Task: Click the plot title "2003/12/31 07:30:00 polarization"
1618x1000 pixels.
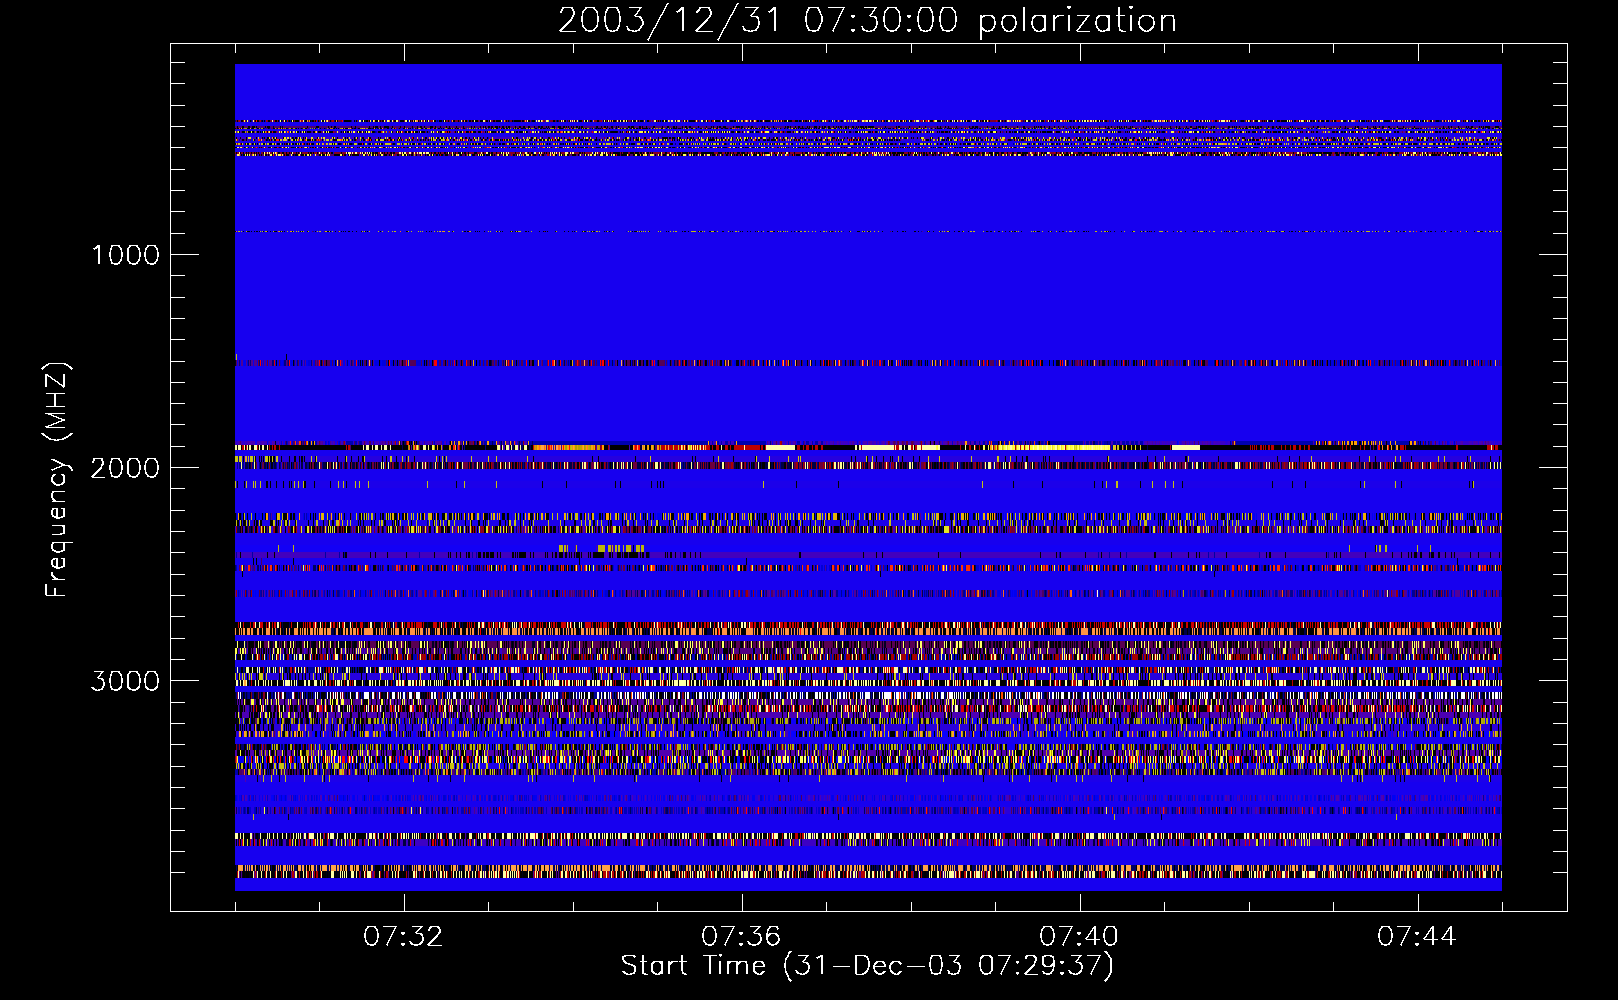Action: [867, 21]
